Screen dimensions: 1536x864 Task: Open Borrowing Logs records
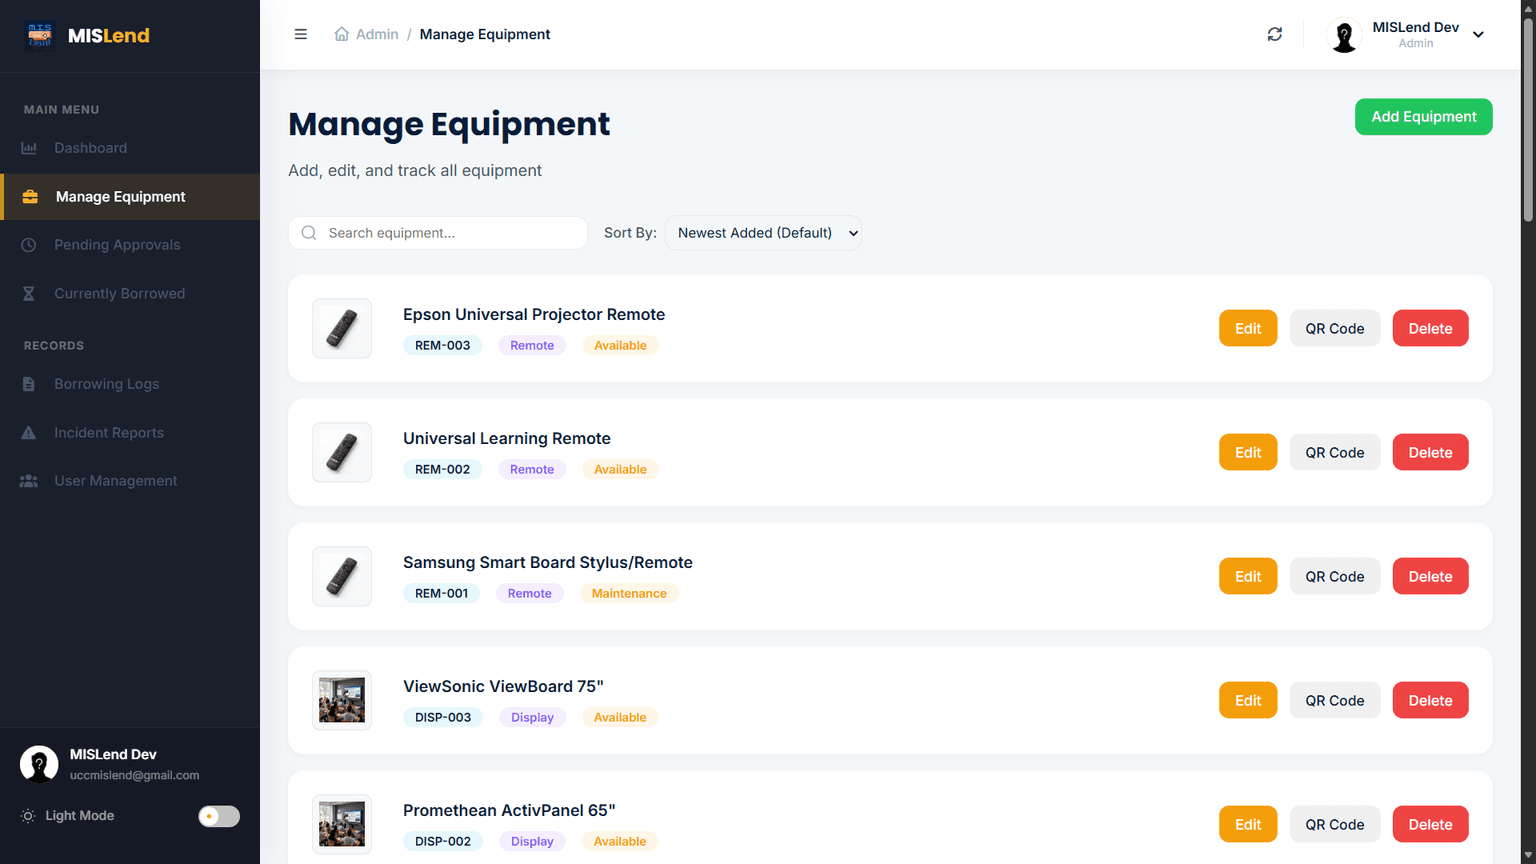pyautogui.click(x=130, y=384)
